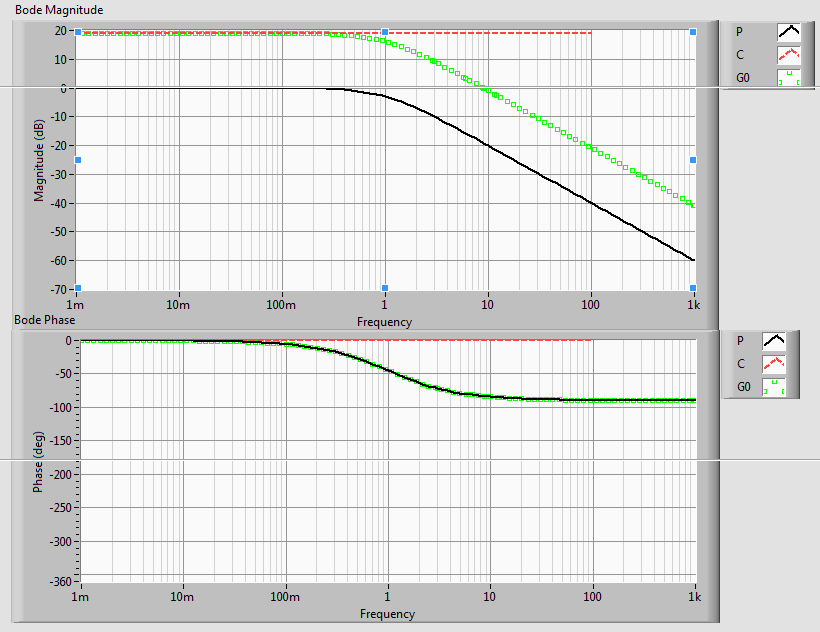This screenshot has width=820, height=632.
Task: Click the 1k frequency marker on phase graph
Action: tap(694, 596)
